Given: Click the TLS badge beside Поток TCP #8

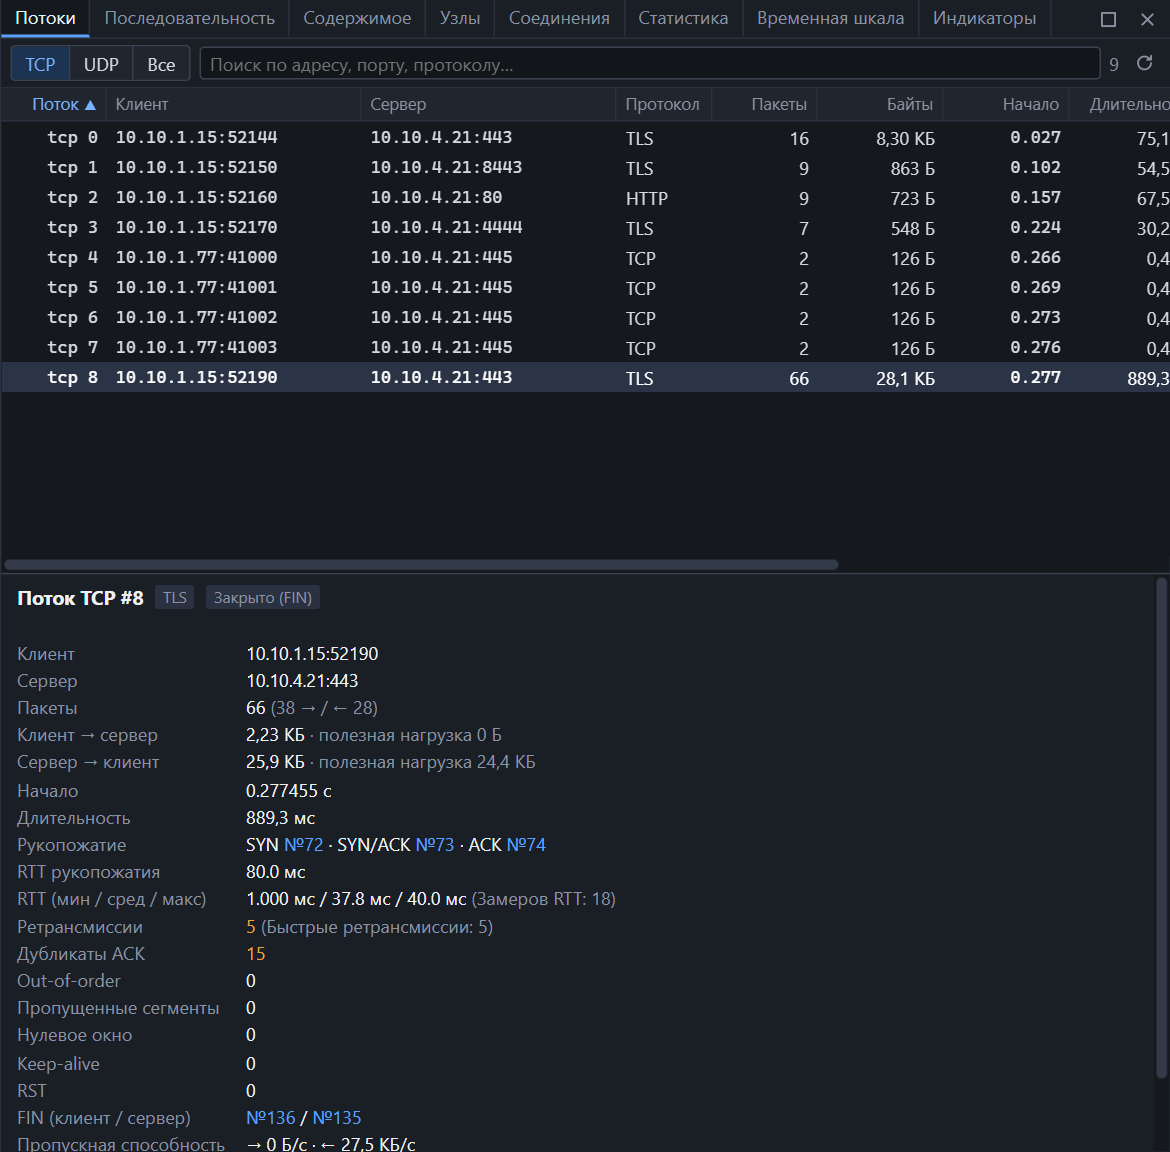Looking at the screenshot, I should (x=175, y=598).
